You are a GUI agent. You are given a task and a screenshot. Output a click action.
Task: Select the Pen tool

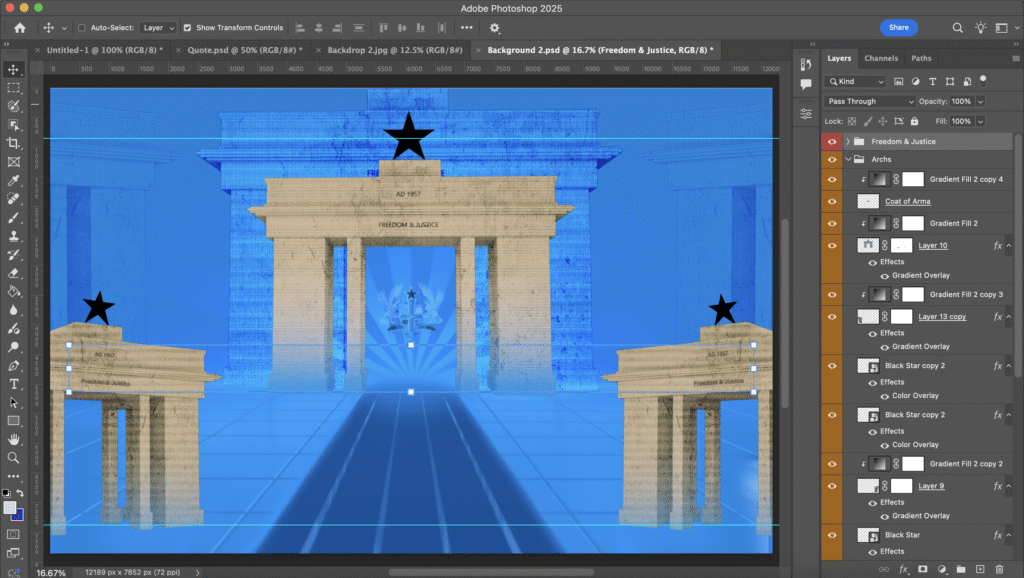tap(13, 366)
